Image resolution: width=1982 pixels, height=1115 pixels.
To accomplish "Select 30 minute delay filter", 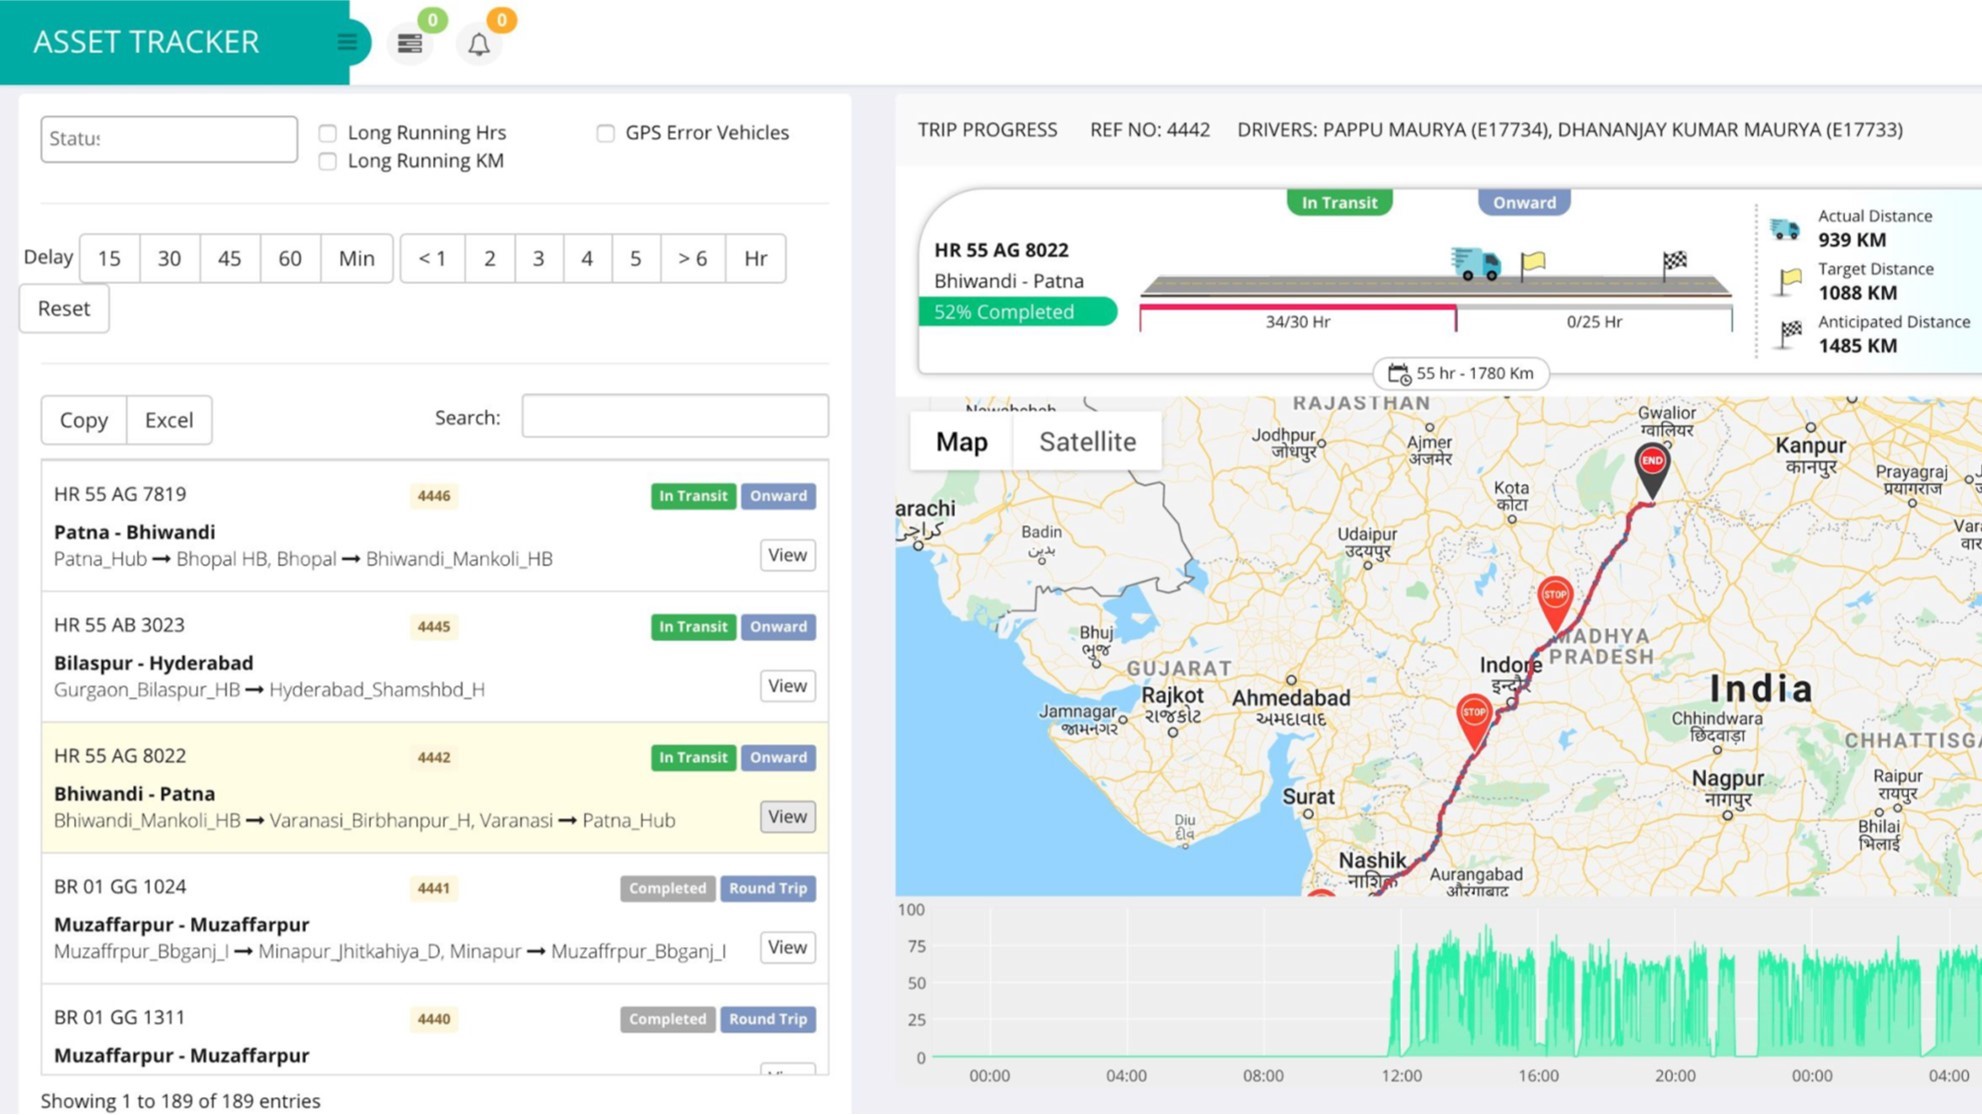I will pos(169,259).
